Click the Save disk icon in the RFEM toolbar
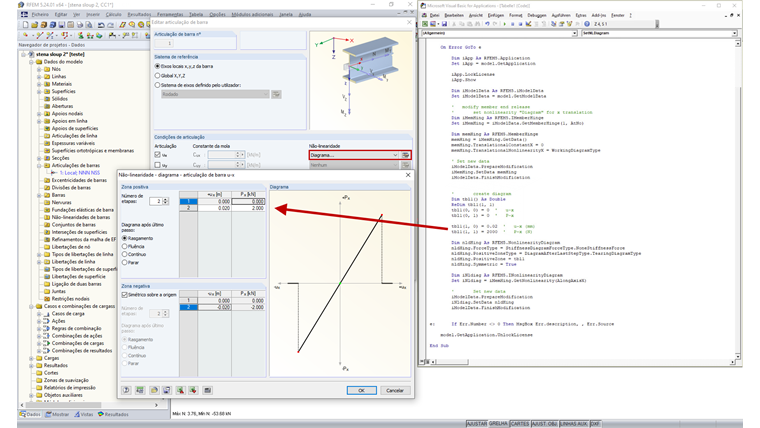 [x=62, y=25]
